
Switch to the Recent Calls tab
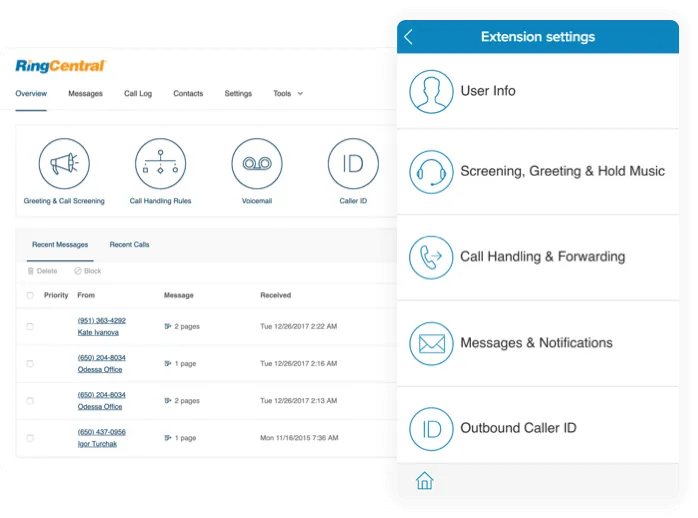(129, 245)
